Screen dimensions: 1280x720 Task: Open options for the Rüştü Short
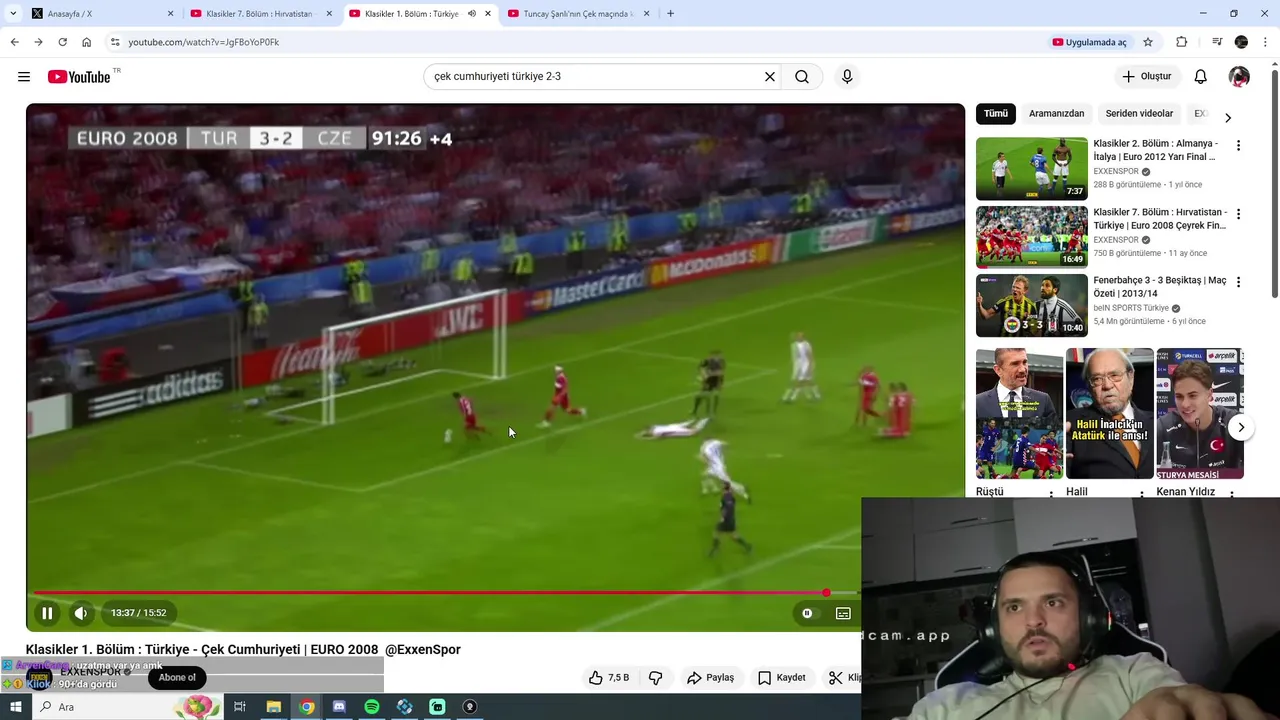[1050, 494]
